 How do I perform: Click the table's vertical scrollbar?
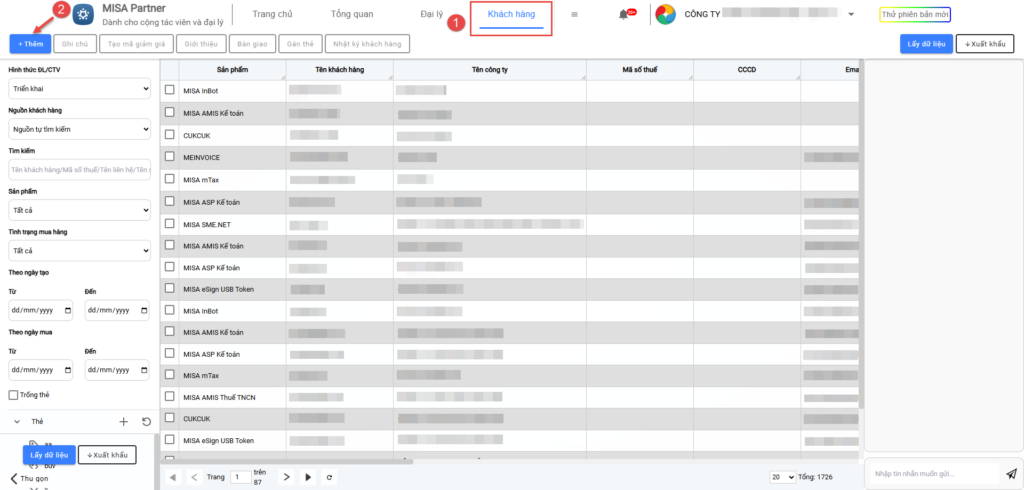click(861, 232)
